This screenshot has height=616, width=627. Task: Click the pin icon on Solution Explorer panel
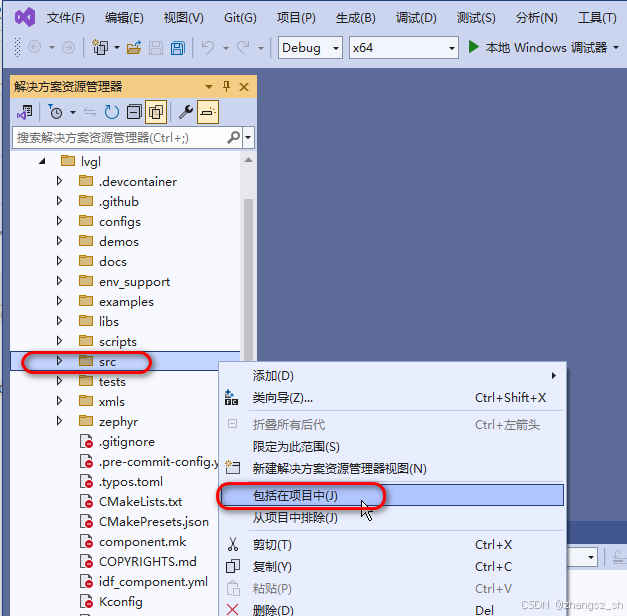pyautogui.click(x=226, y=86)
